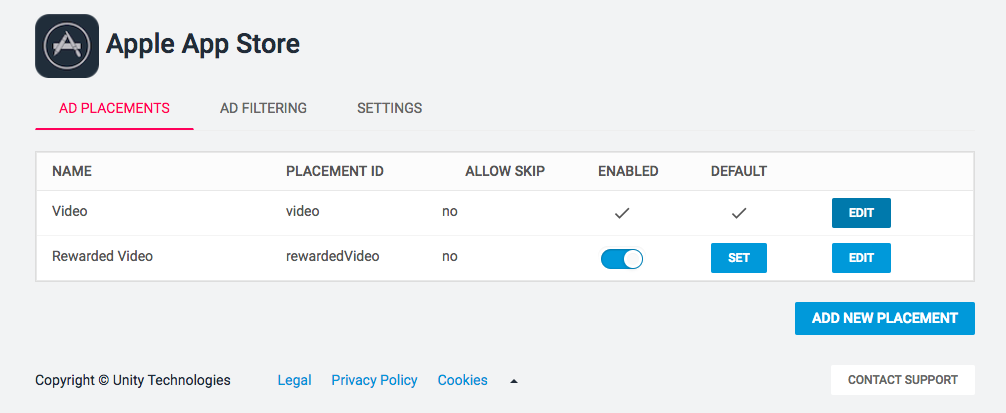This screenshot has width=1006, height=413.
Task: Open the Cookies link
Action: point(463,380)
